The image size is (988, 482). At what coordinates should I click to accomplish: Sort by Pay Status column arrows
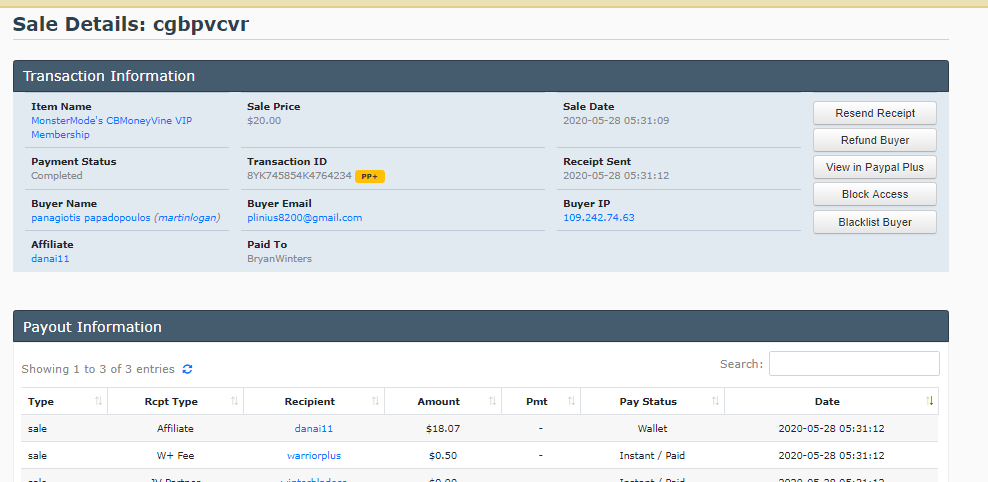tap(715, 401)
